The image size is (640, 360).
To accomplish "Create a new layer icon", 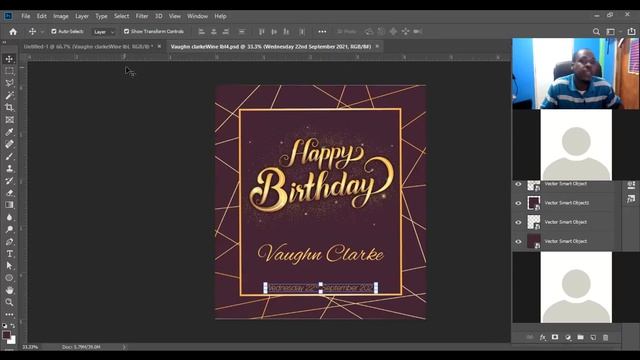I will point(593,338).
